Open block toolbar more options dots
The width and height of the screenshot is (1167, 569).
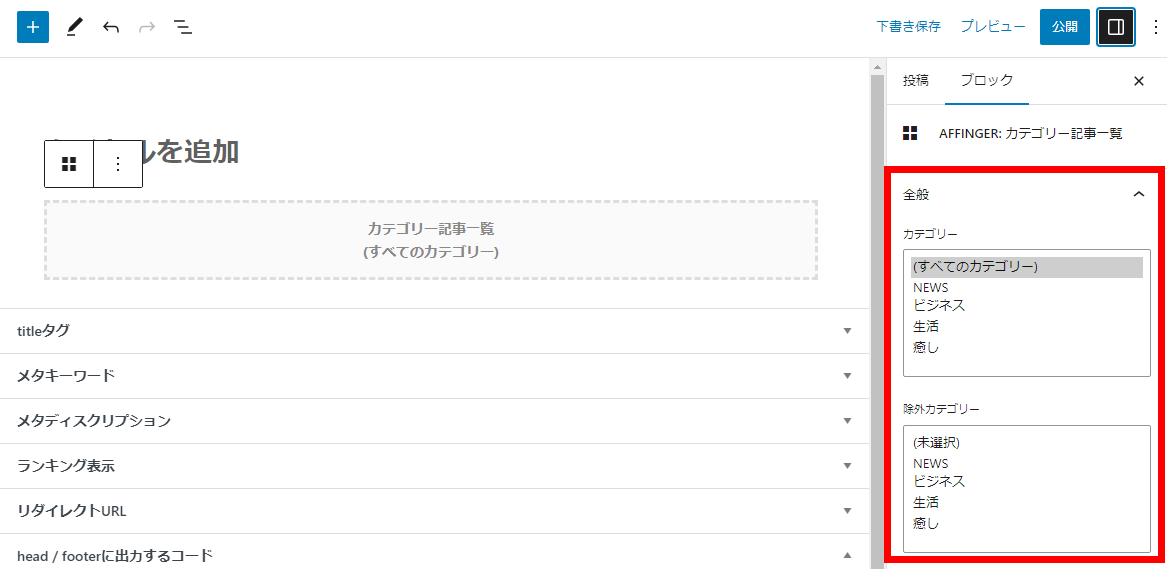pos(118,164)
